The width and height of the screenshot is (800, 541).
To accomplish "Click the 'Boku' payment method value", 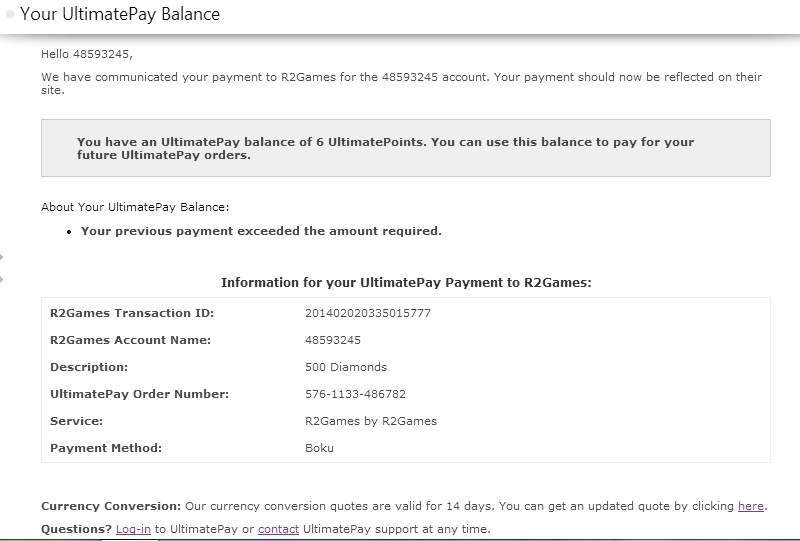I will [319, 448].
